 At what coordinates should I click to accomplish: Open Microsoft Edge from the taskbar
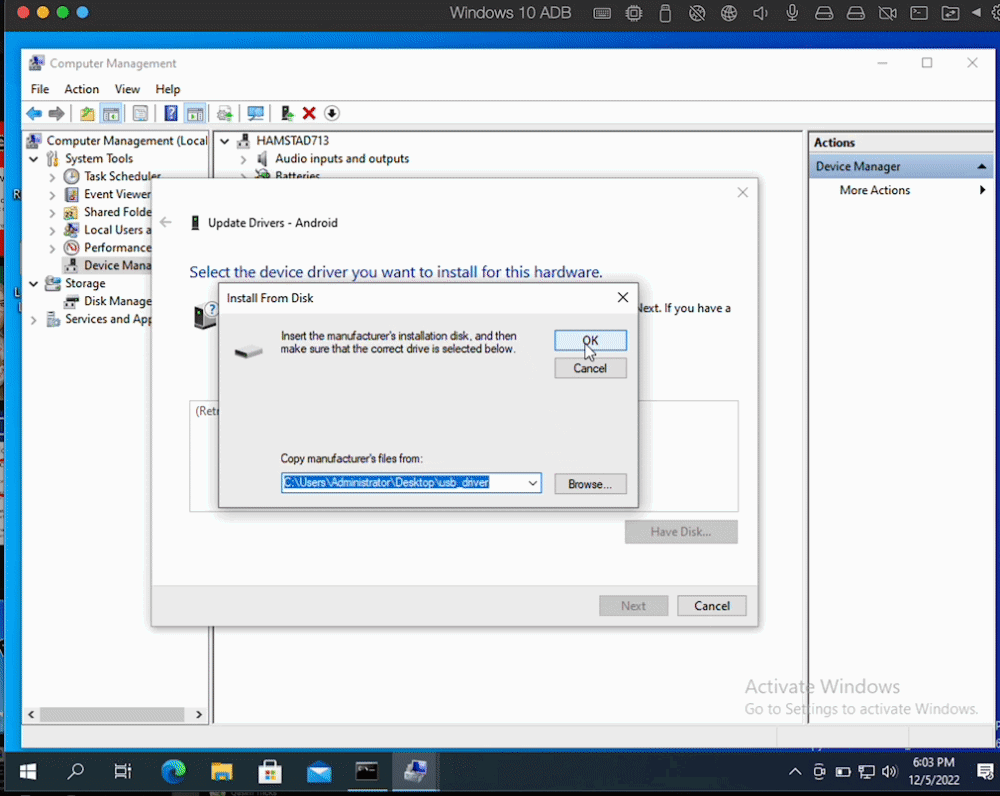pyautogui.click(x=173, y=772)
